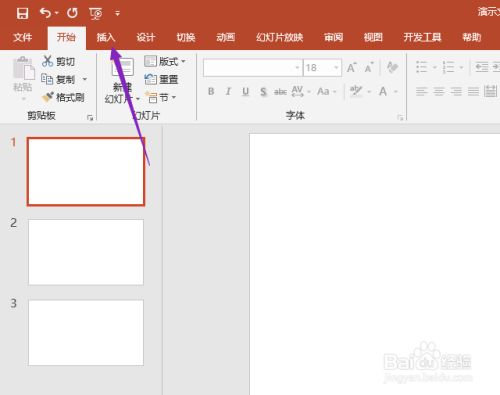This screenshot has height=395, width=500.
Task: Align text right
Action: (456, 91)
